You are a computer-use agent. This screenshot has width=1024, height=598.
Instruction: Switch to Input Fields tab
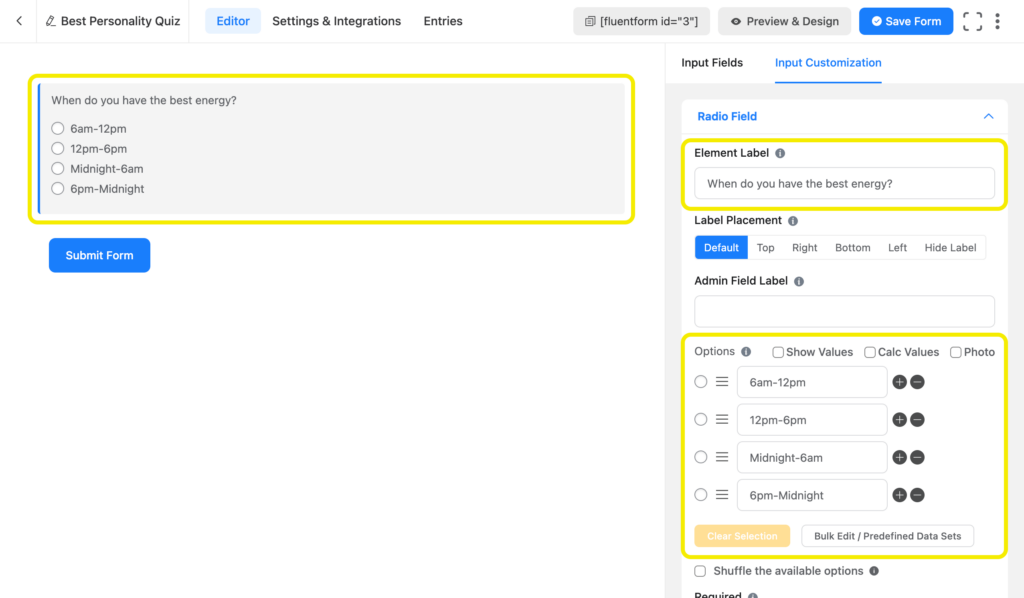tap(712, 63)
